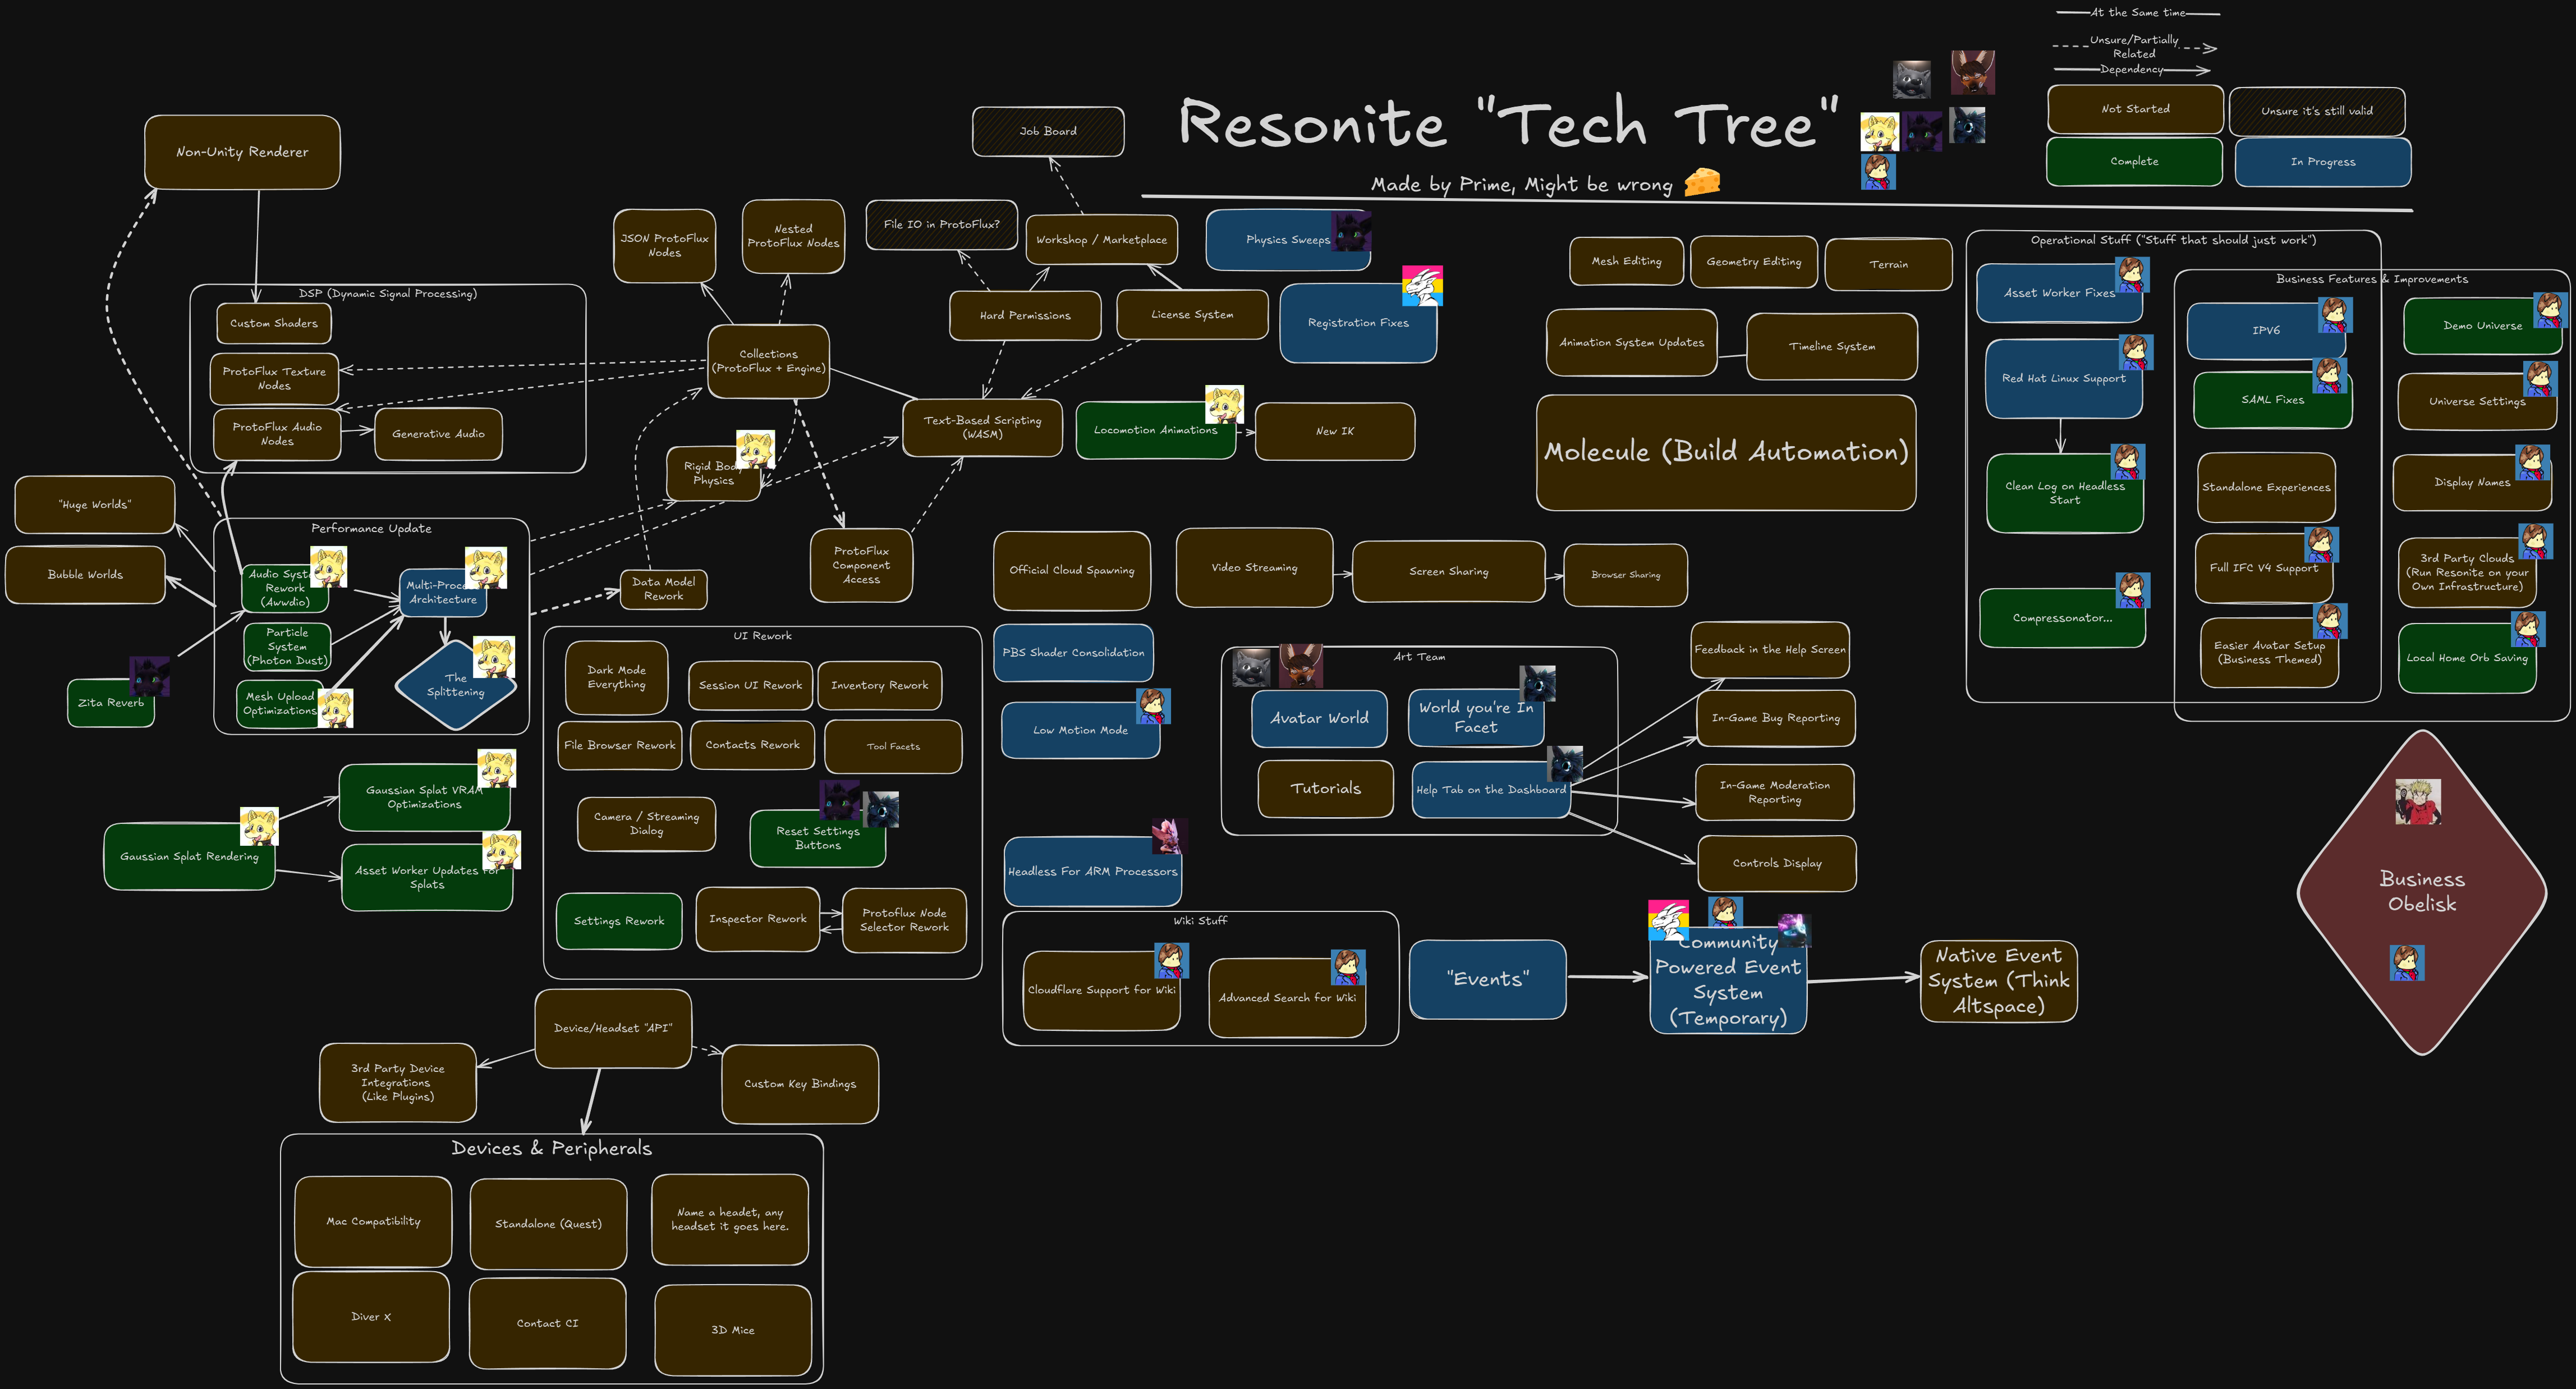Viewport: 2576px width, 1389px height.
Task: Click the dragon avatar on Registration Fixes
Action: tap(1422, 285)
